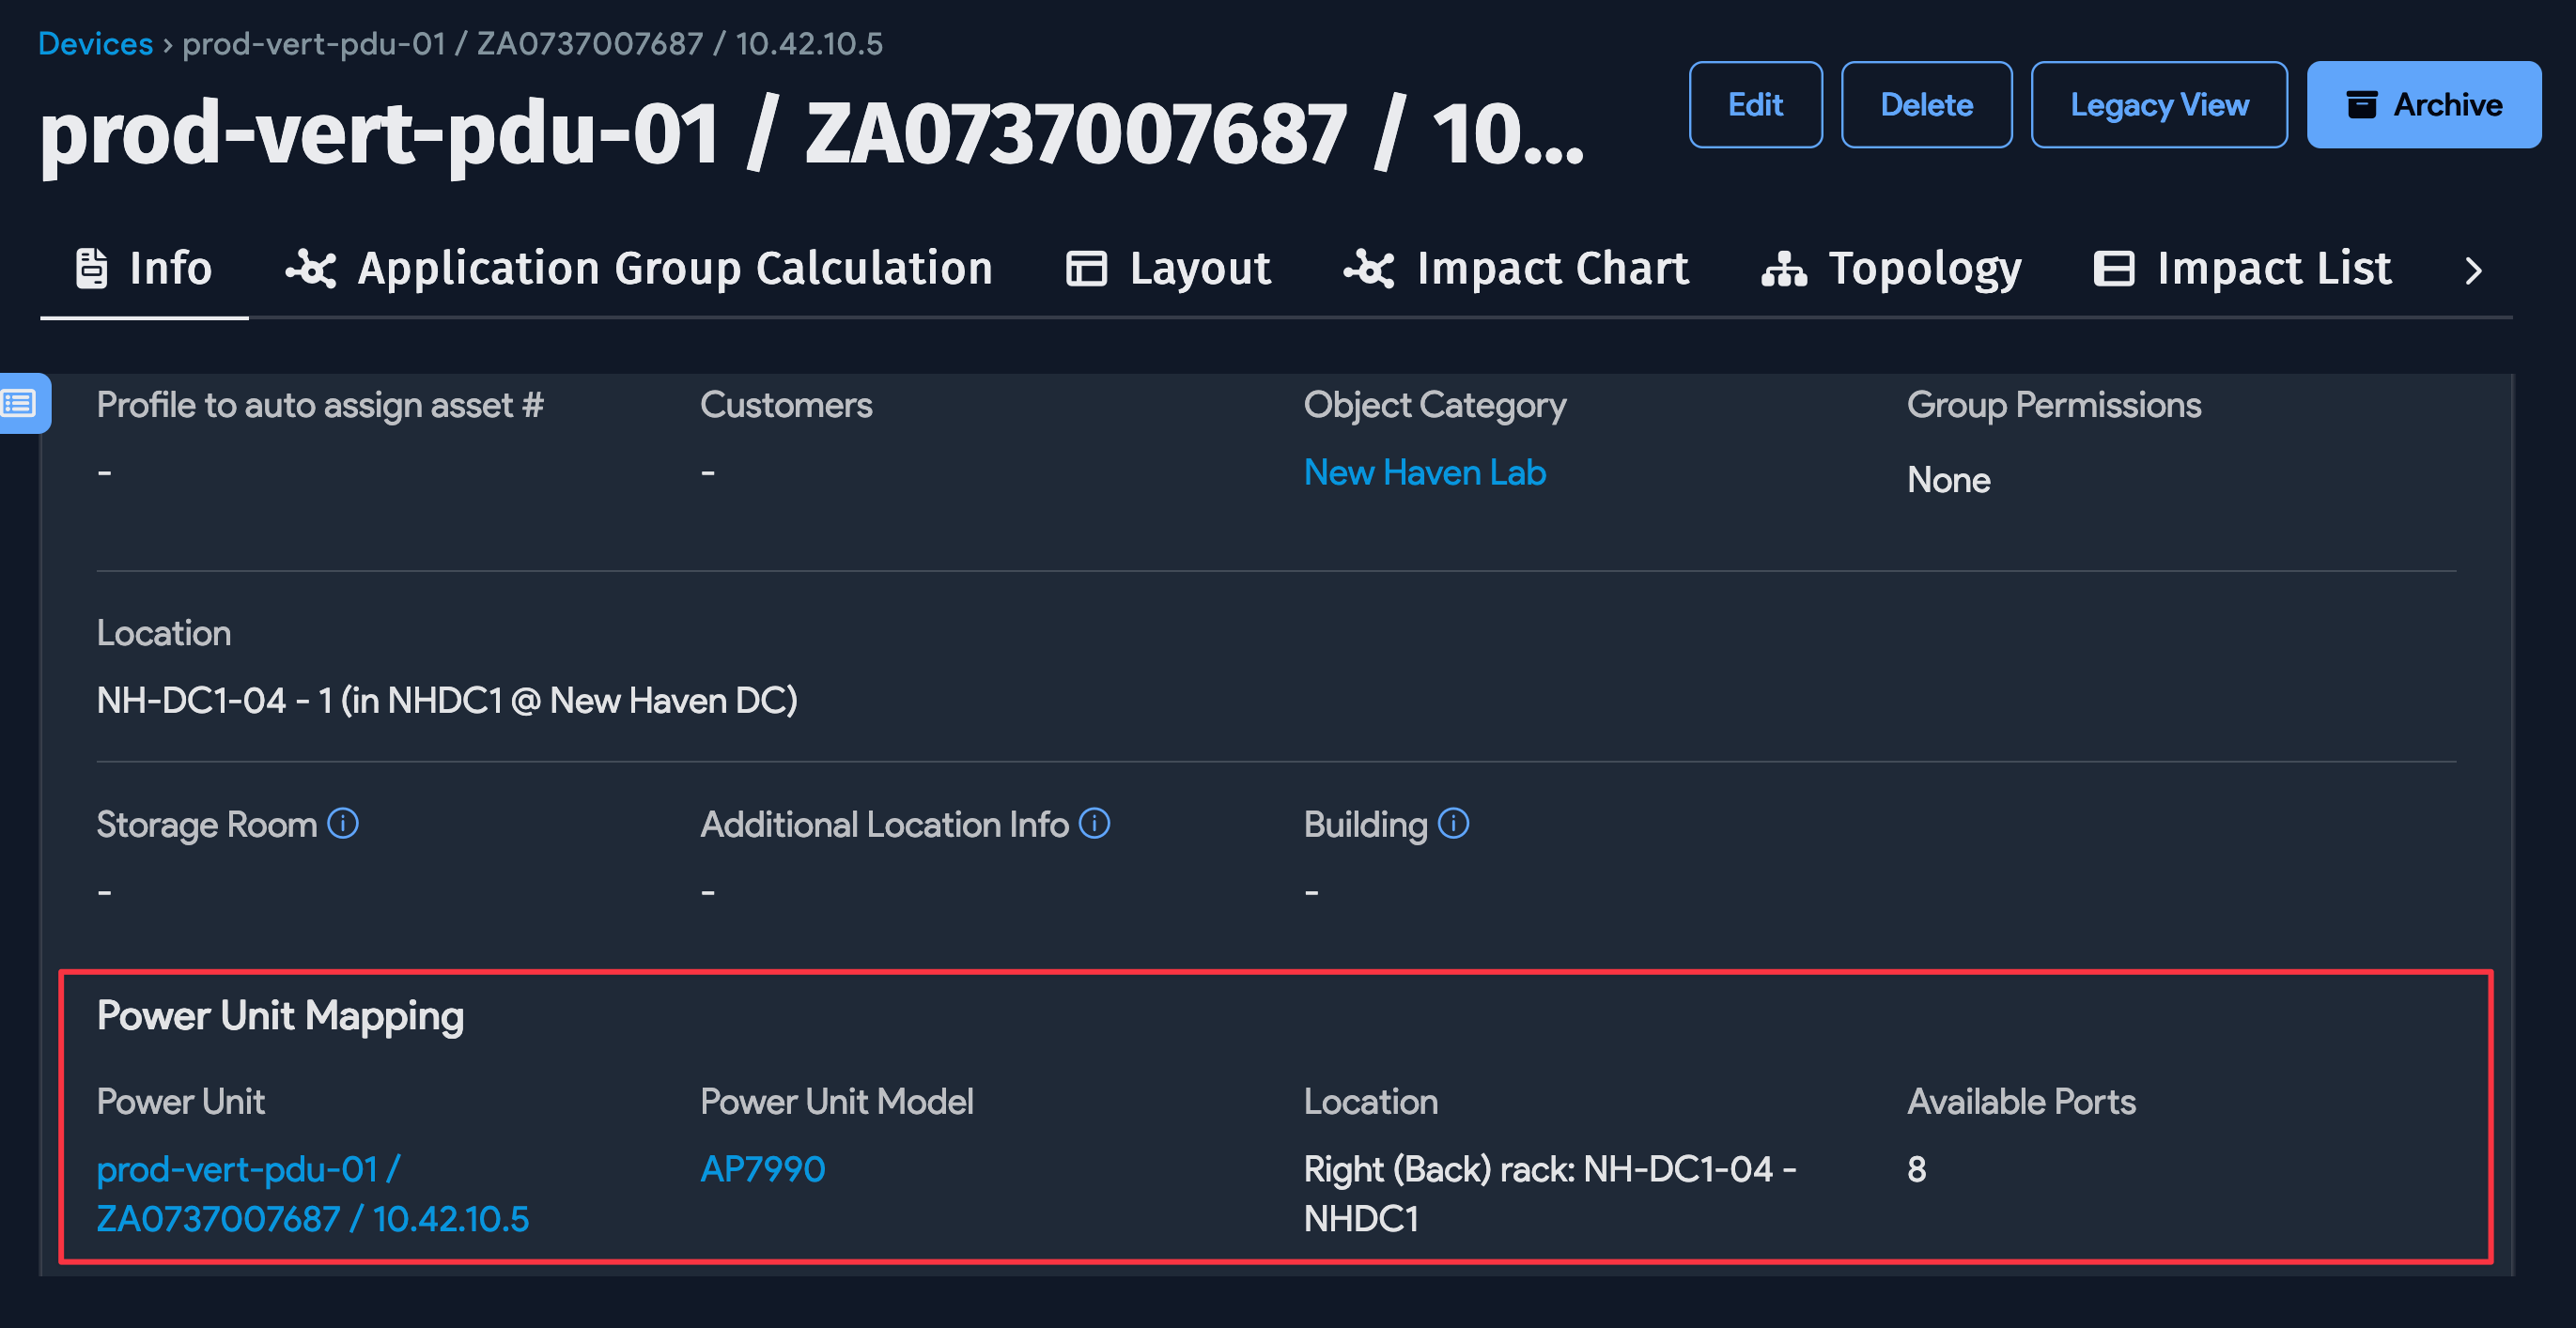Click the Storage Room info icon
This screenshot has height=1328, width=2576.
click(343, 823)
